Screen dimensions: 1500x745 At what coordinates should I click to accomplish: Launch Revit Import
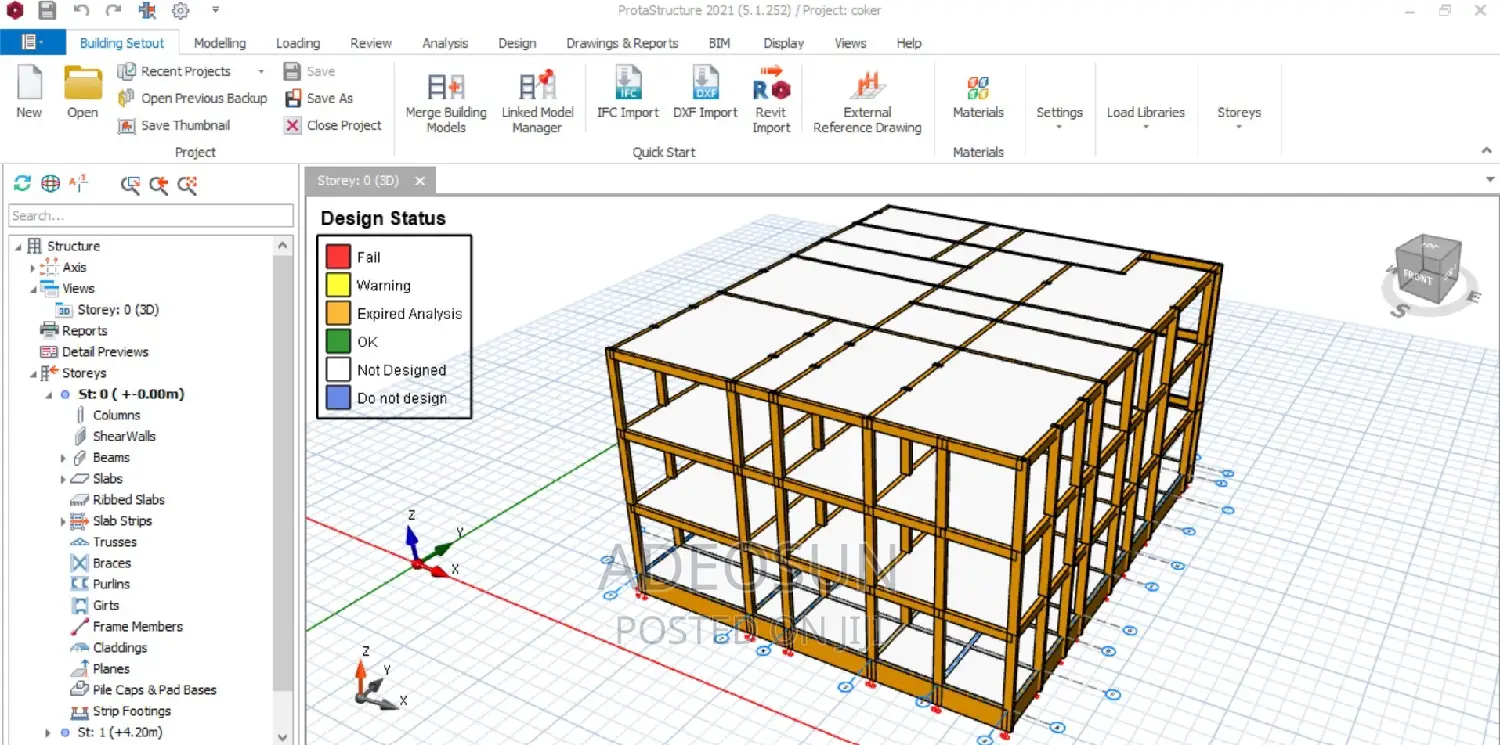pyautogui.click(x=771, y=100)
